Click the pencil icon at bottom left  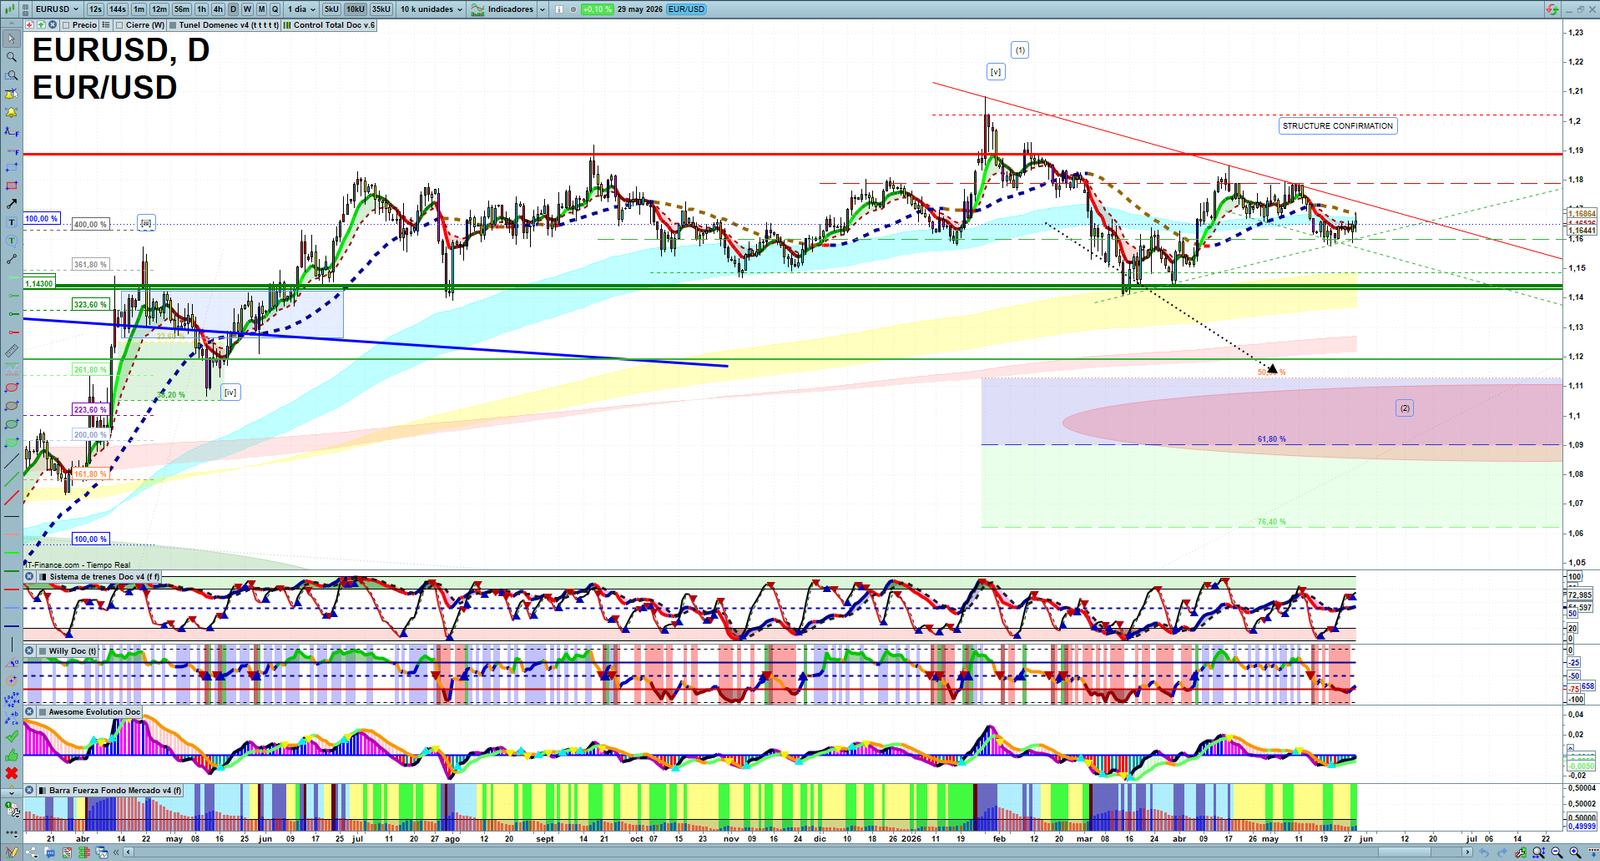11,852
